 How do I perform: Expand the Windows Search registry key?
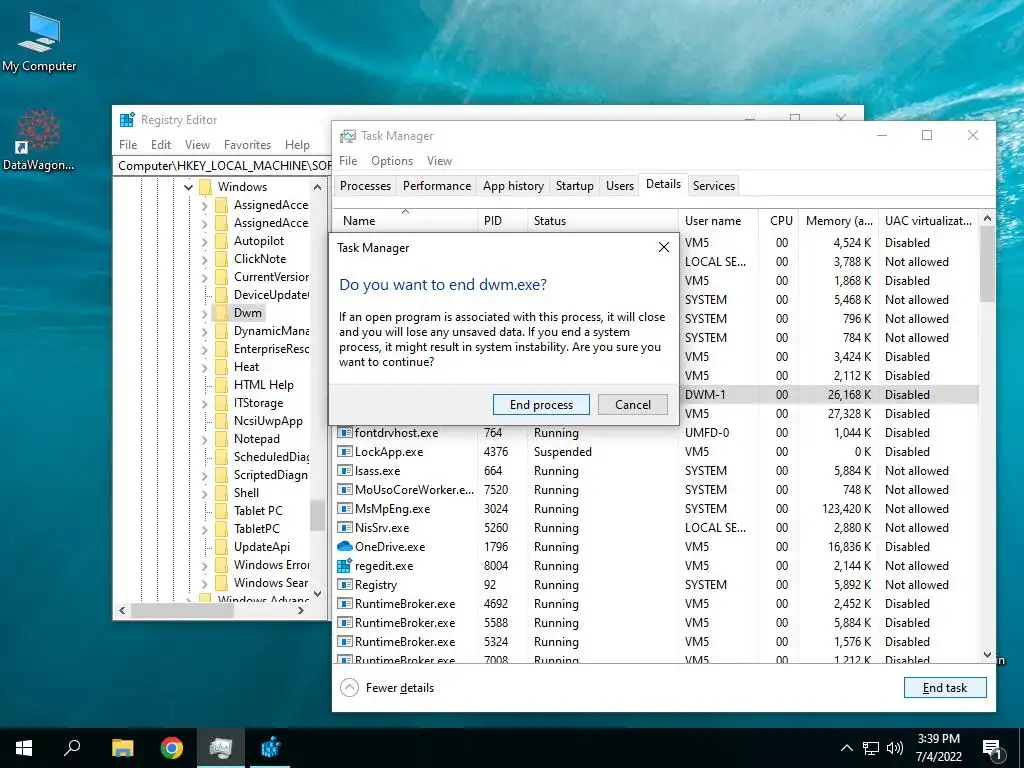click(x=204, y=583)
